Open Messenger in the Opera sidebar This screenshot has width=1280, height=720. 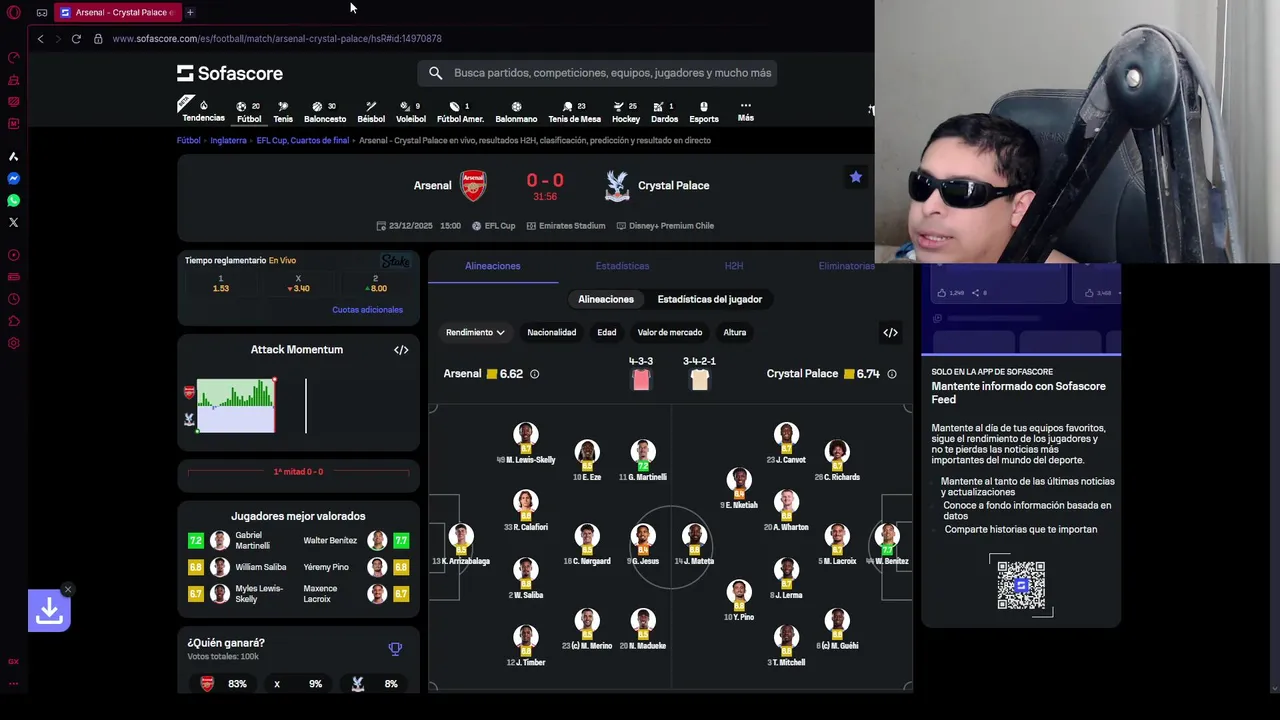14,179
